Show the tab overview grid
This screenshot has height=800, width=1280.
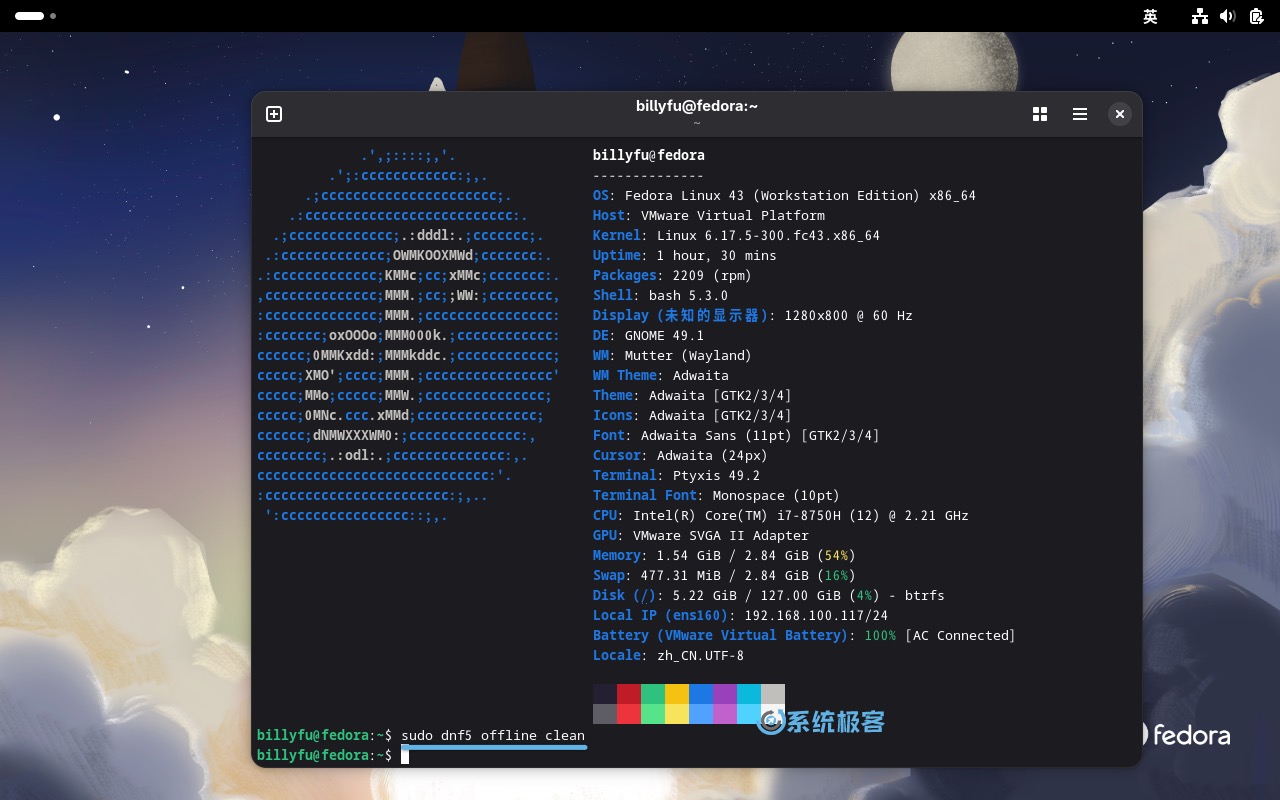pyautogui.click(x=1040, y=114)
